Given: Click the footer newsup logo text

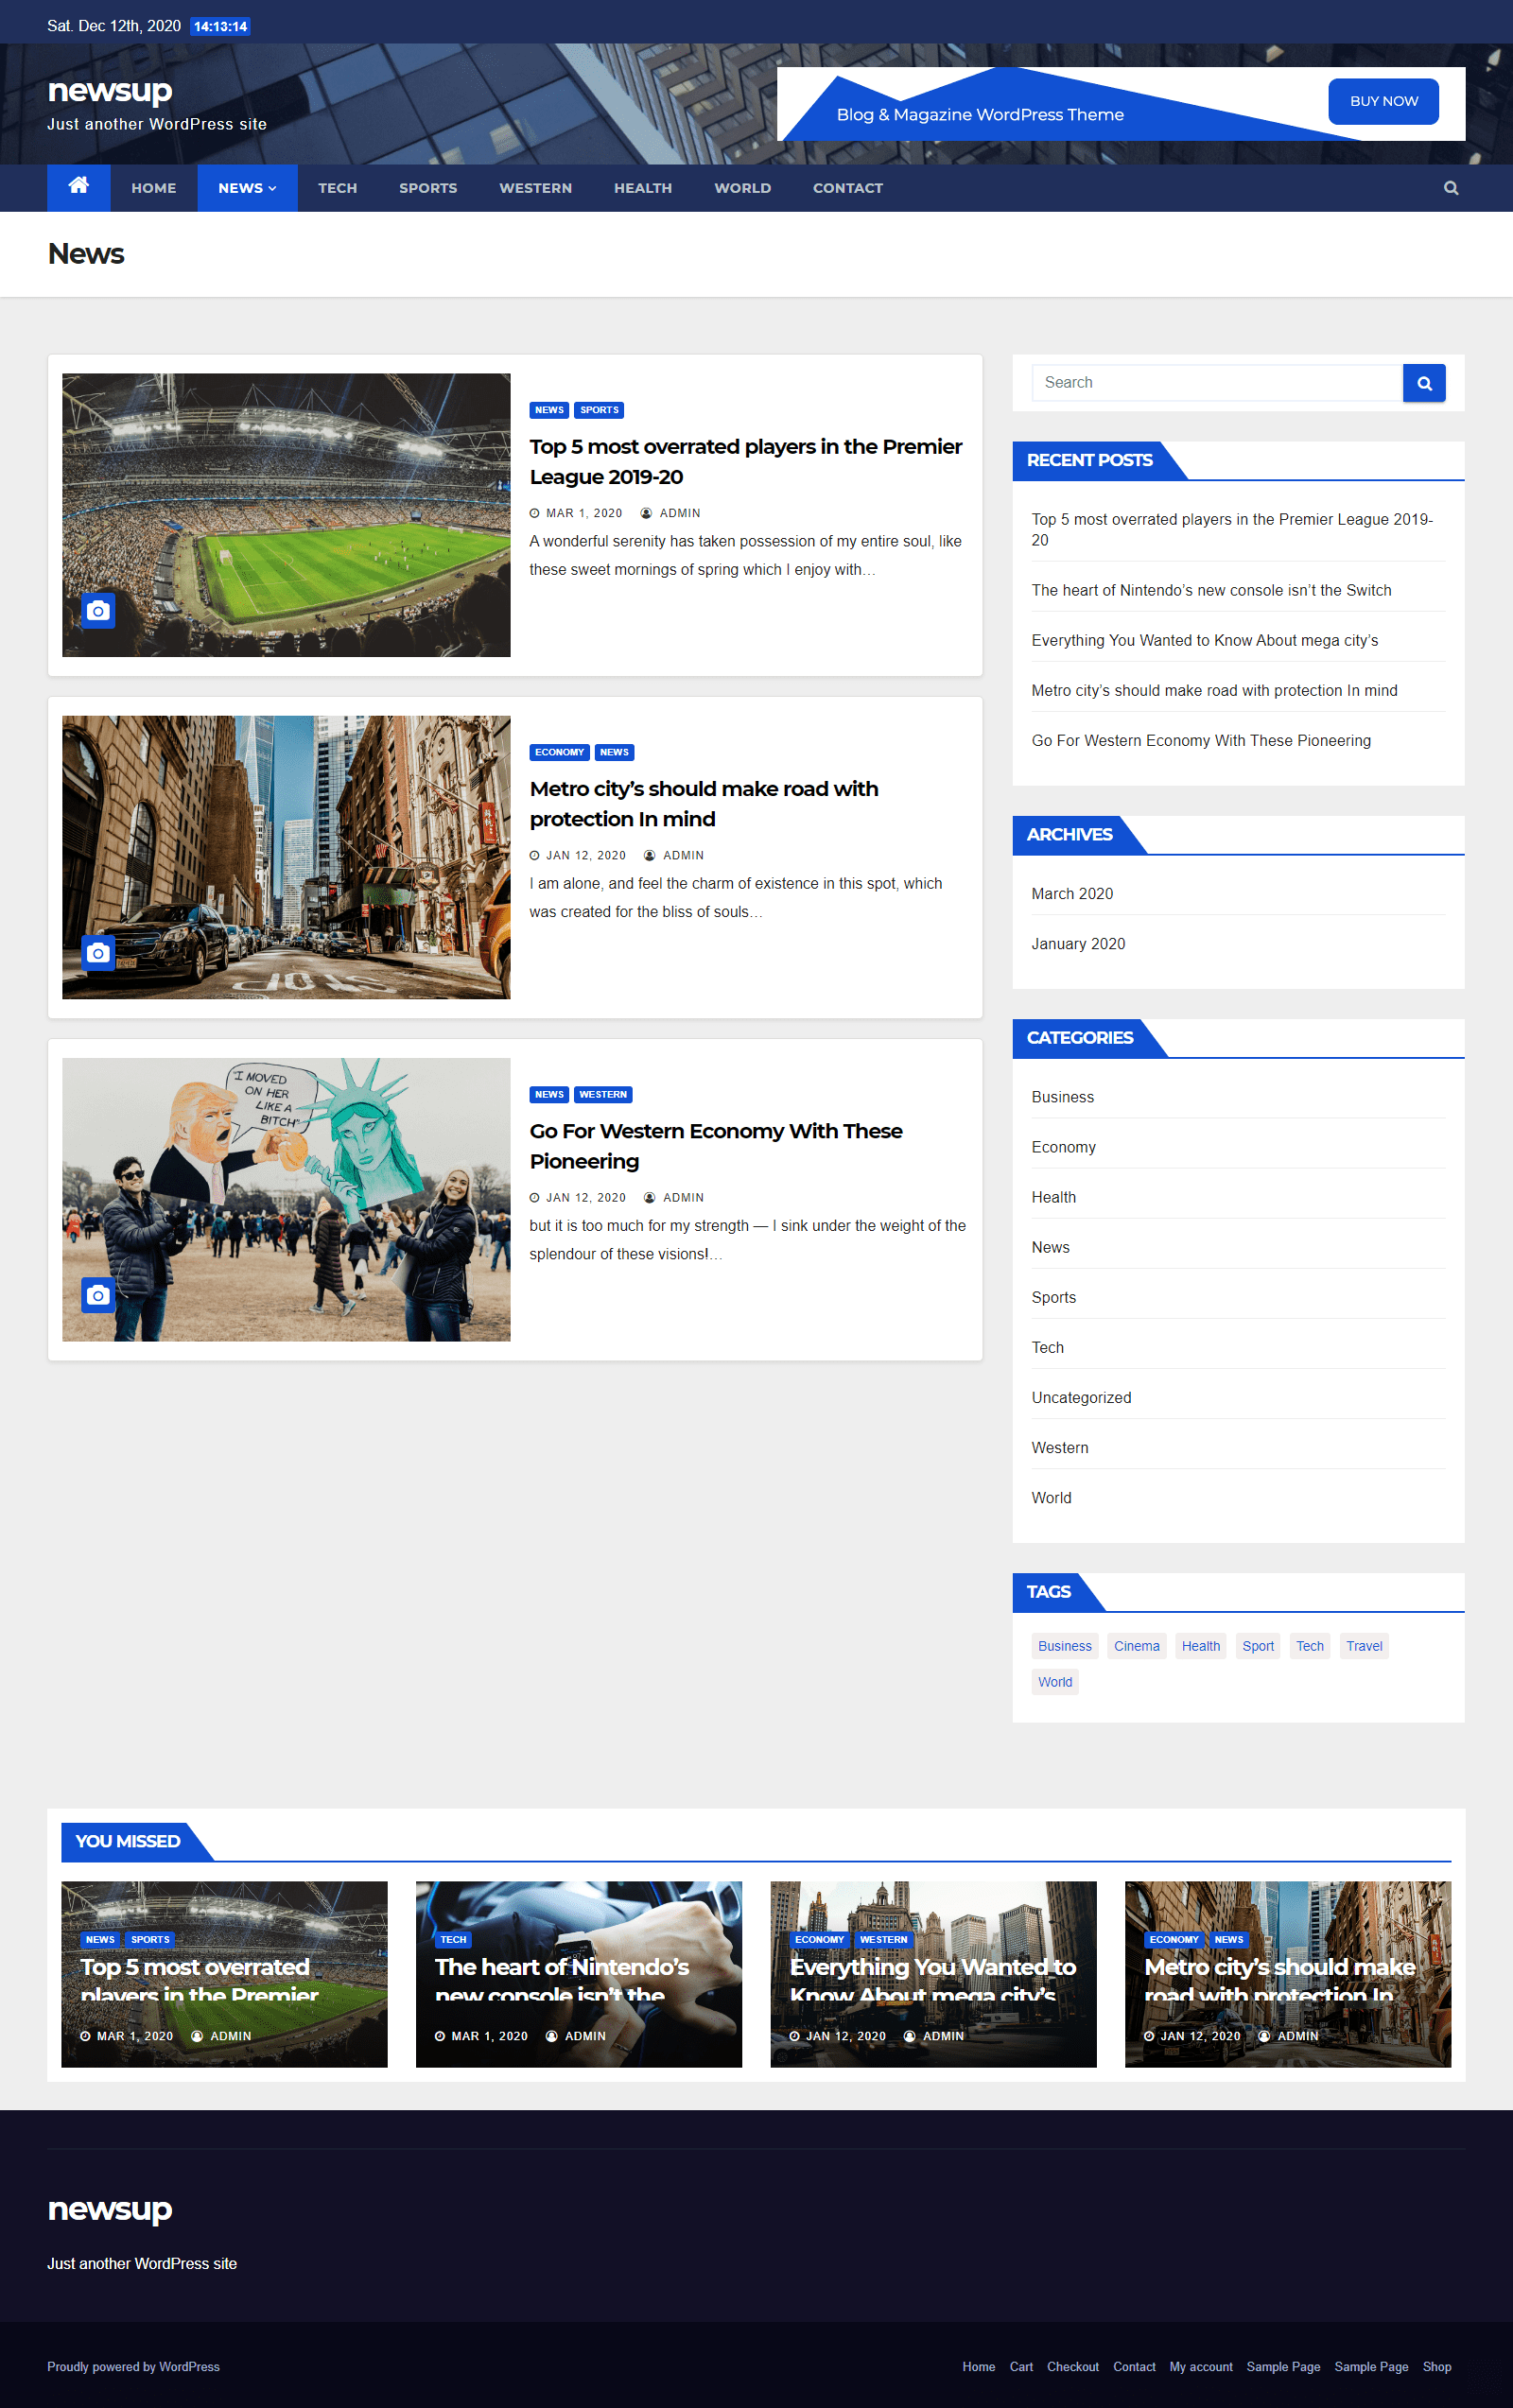Looking at the screenshot, I should pyautogui.click(x=110, y=2209).
